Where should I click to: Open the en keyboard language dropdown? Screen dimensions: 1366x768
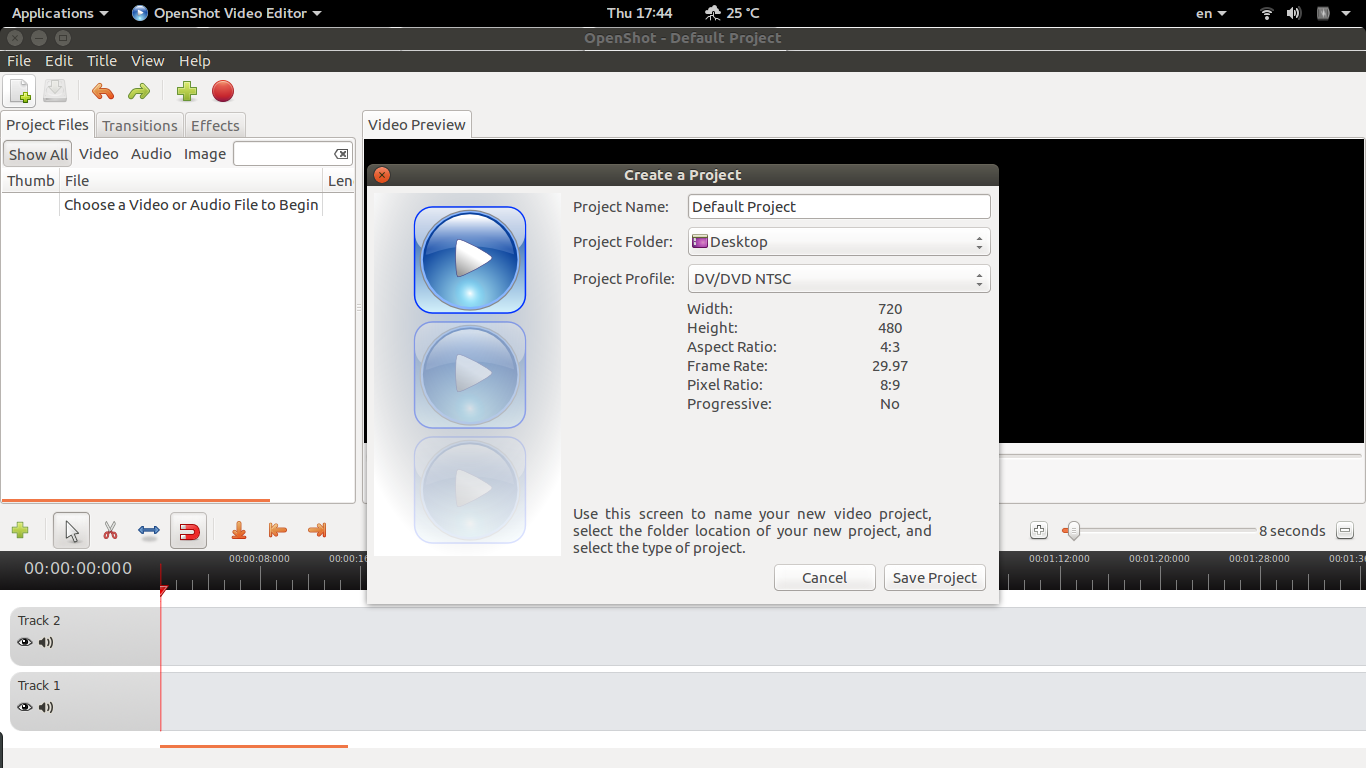pos(1211,13)
